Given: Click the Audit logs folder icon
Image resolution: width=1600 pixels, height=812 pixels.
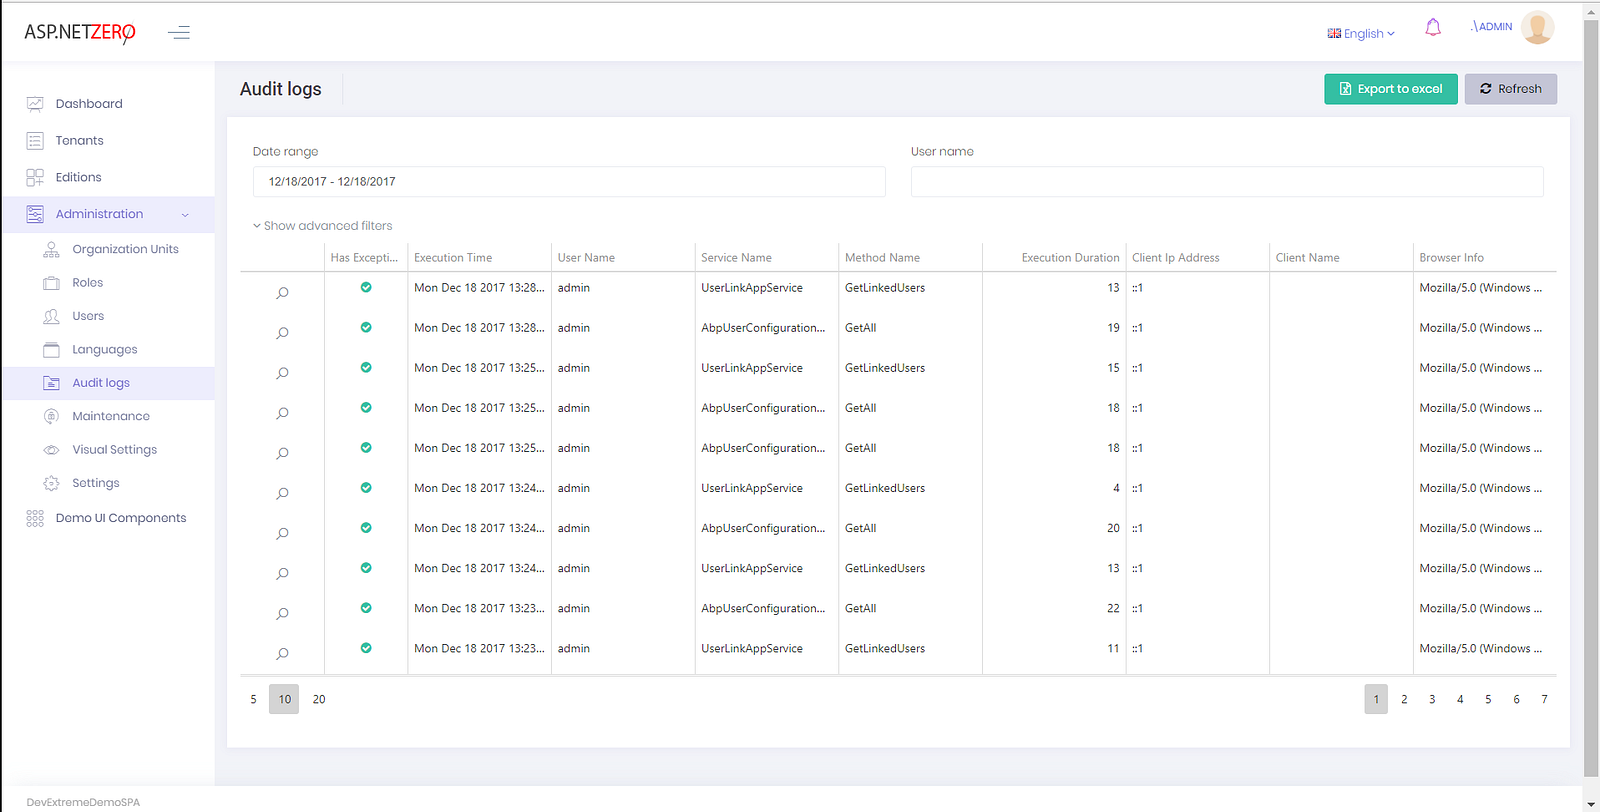Looking at the screenshot, I should point(51,383).
